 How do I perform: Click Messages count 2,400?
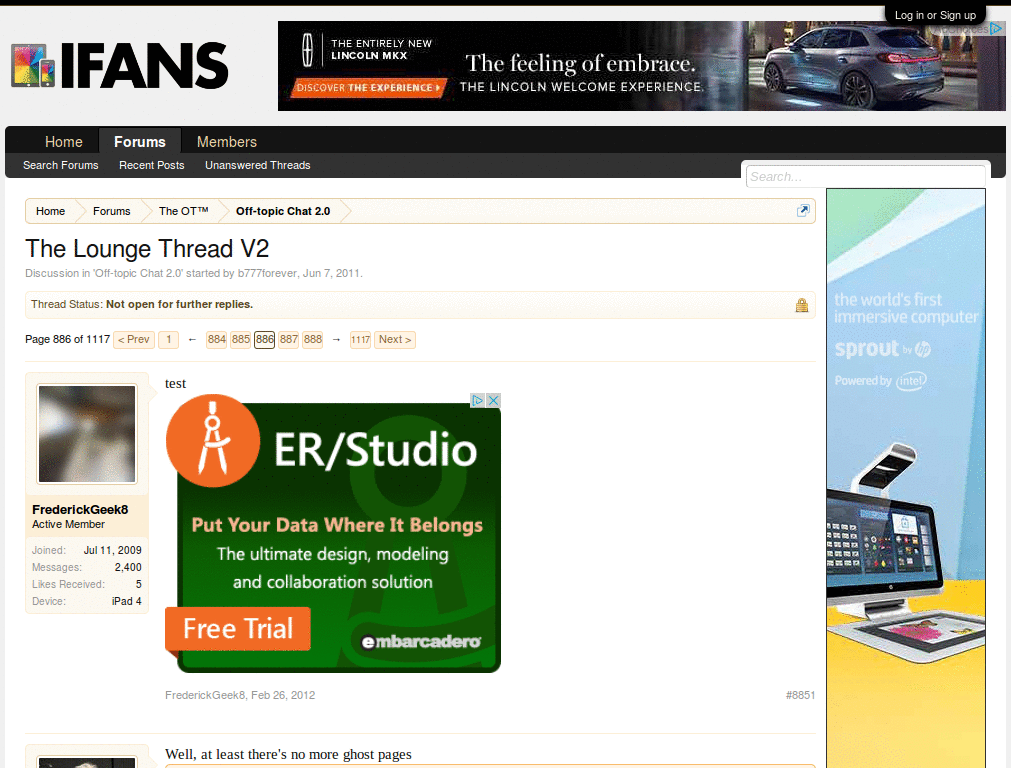[128, 567]
